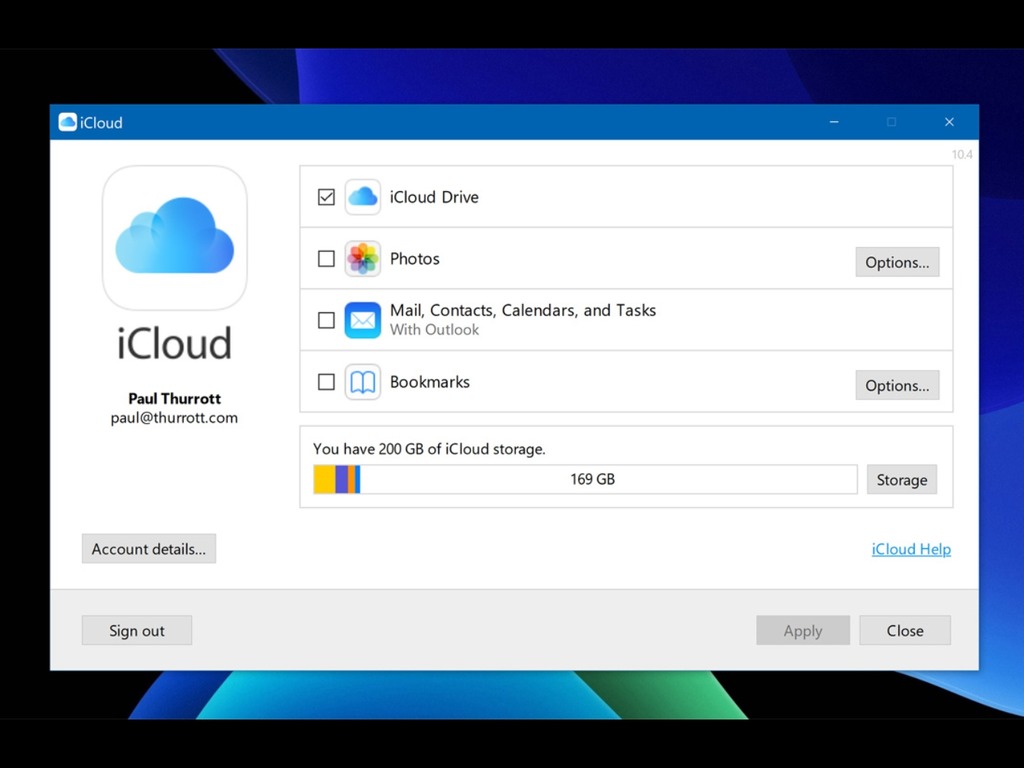Sign out of iCloud
The height and width of the screenshot is (768, 1024).
(137, 630)
